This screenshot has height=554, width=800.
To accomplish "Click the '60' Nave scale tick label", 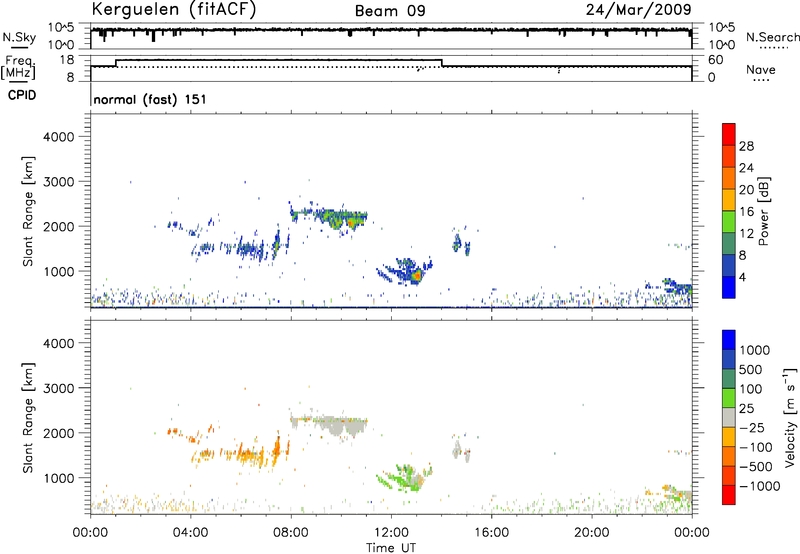I will click(716, 60).
